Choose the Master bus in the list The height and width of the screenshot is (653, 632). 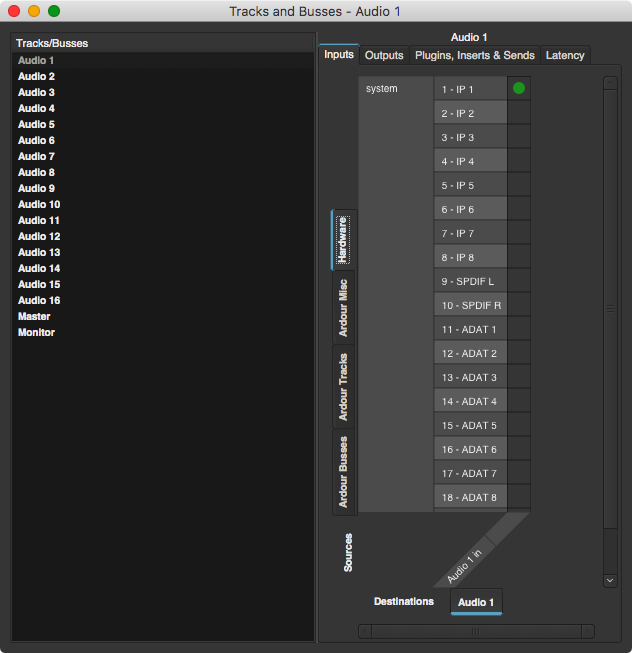point(34,317)
